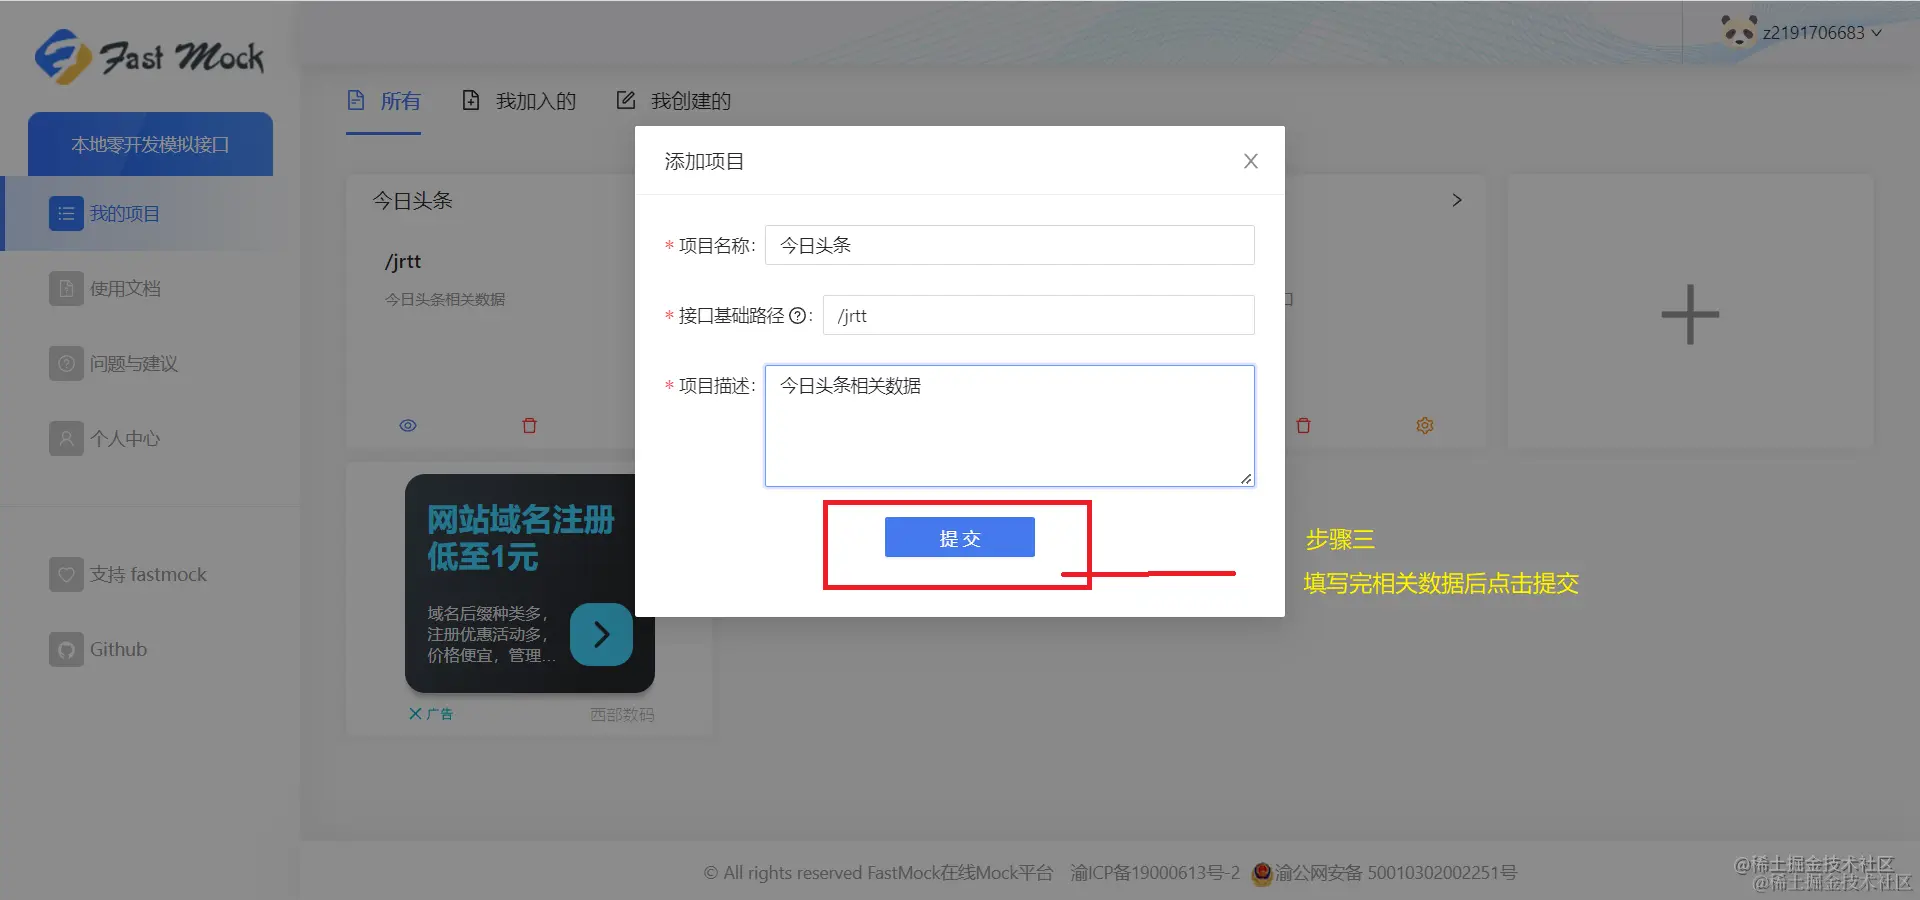
Task: Click the 问题与建议 question icon
Action: click(66, 363)
